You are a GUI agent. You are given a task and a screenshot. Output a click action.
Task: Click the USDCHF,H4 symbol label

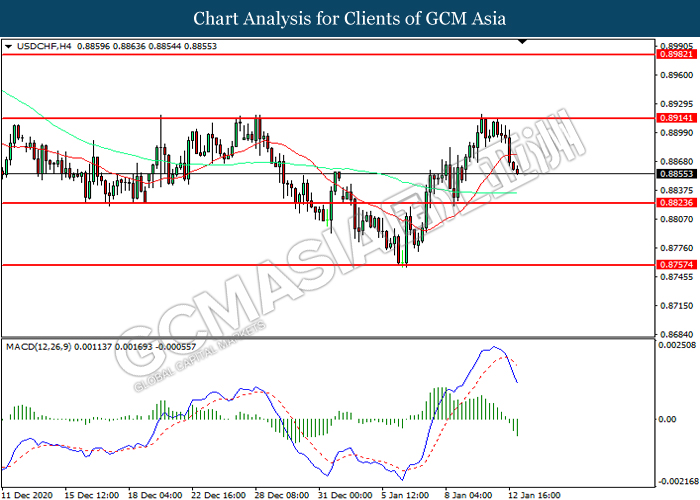pos(44,46)
